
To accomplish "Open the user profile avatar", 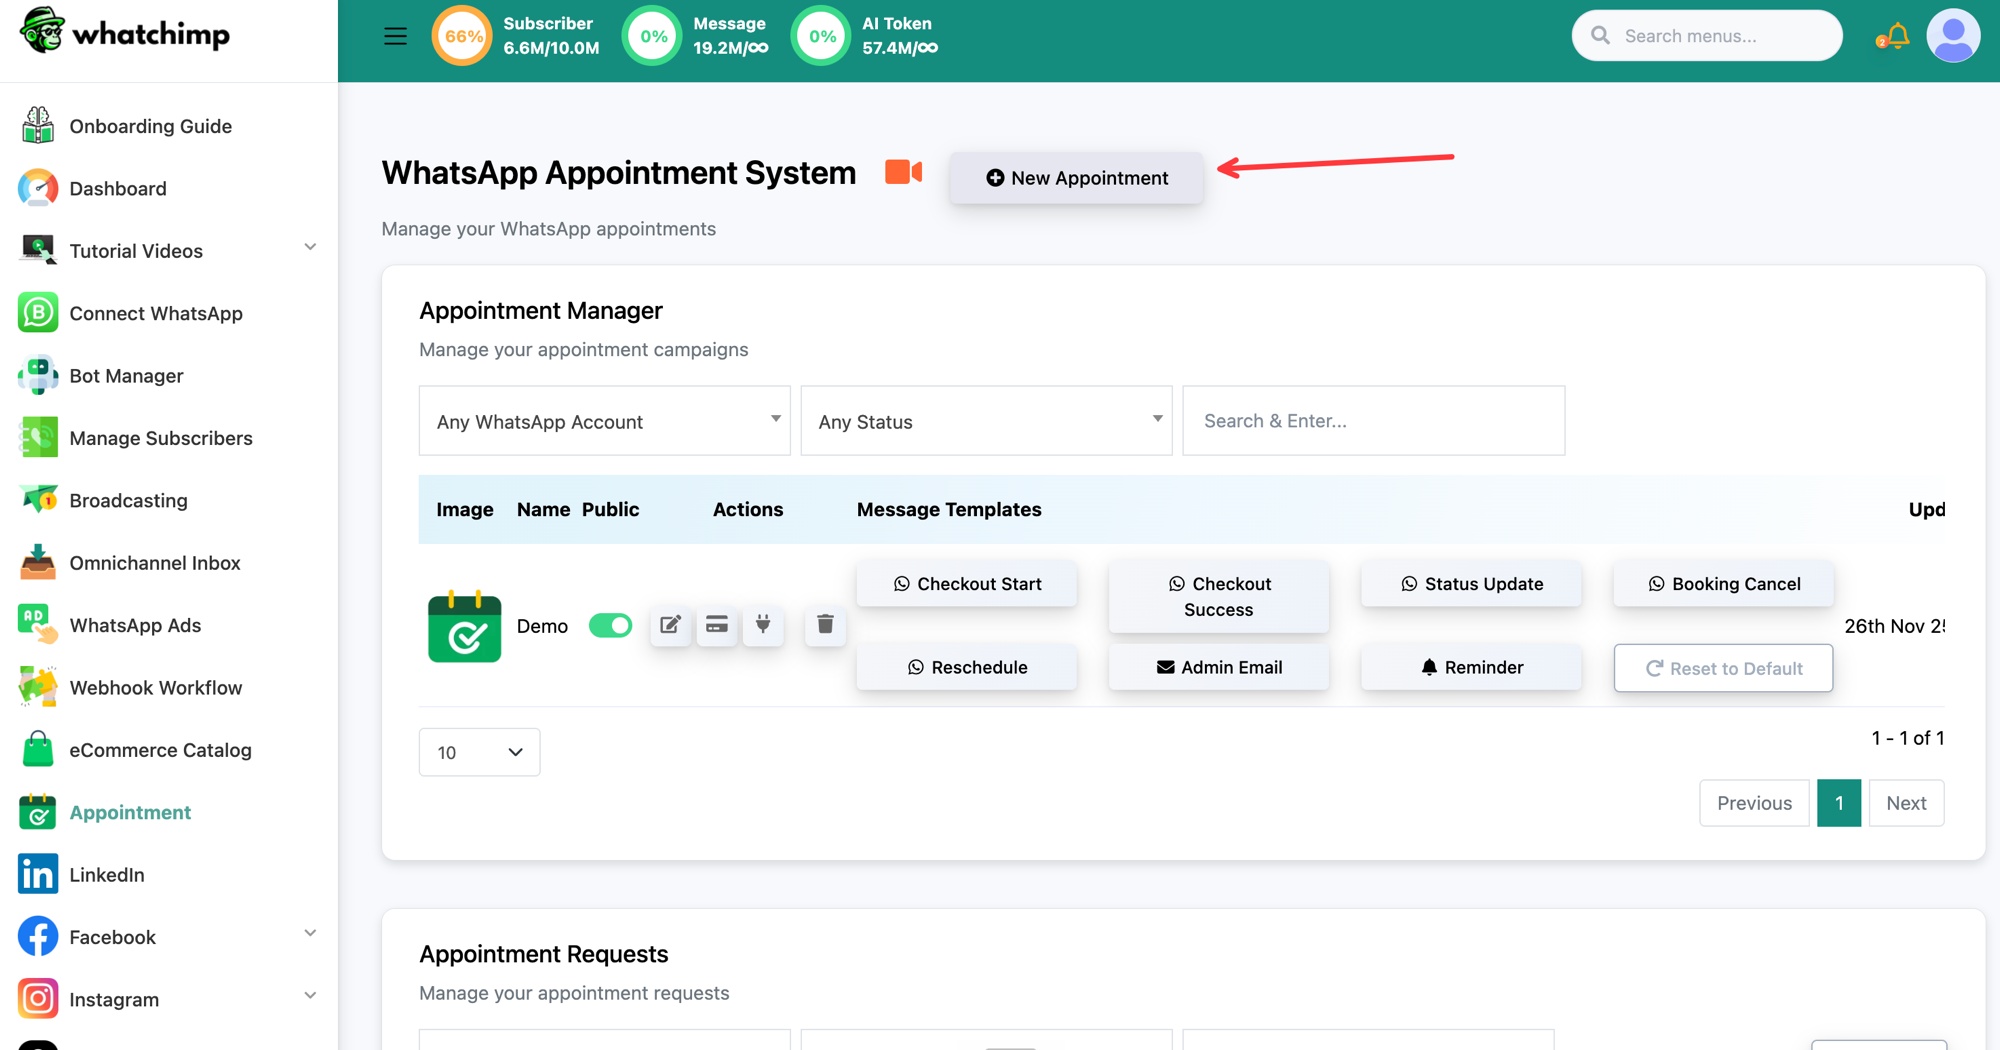I will [x=1953, y=36].
